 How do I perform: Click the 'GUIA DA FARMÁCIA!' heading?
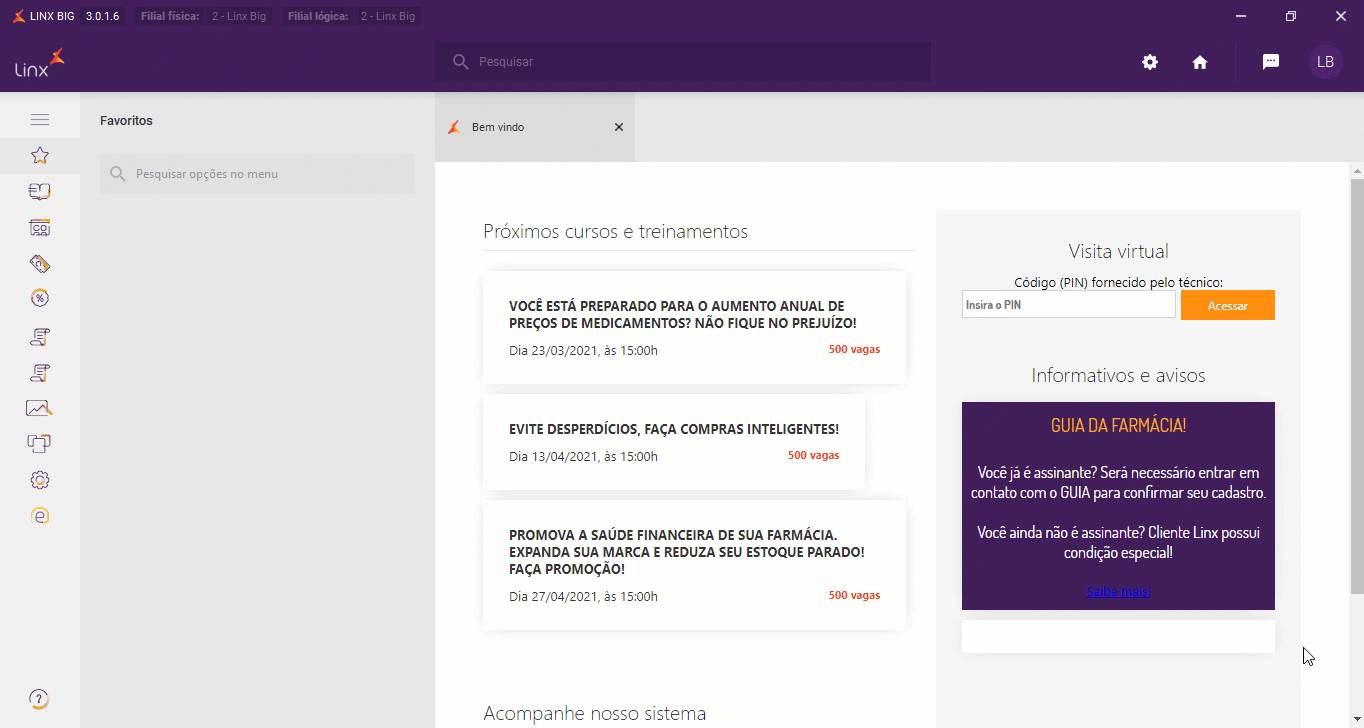(x=1118, y=425)
